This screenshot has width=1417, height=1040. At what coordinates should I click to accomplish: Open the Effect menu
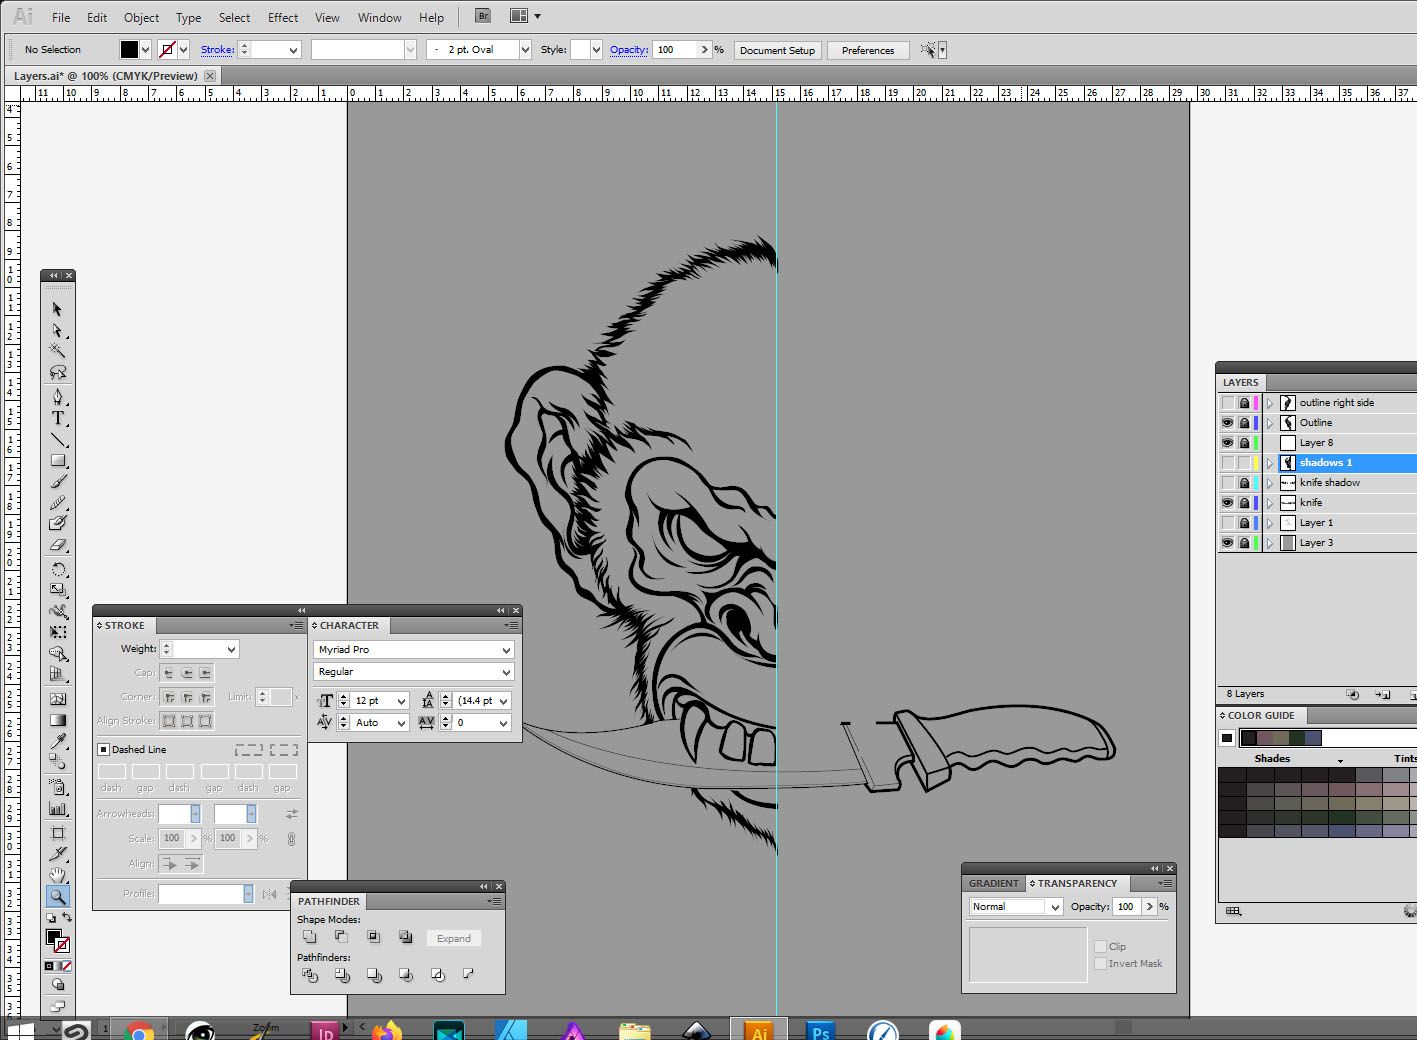[283, 17]
